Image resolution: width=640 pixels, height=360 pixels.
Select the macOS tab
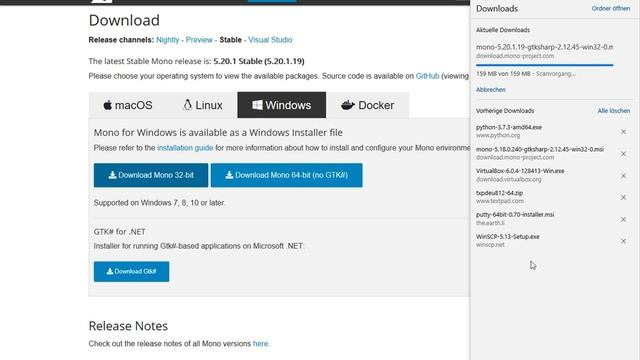[x=128, y=105]
